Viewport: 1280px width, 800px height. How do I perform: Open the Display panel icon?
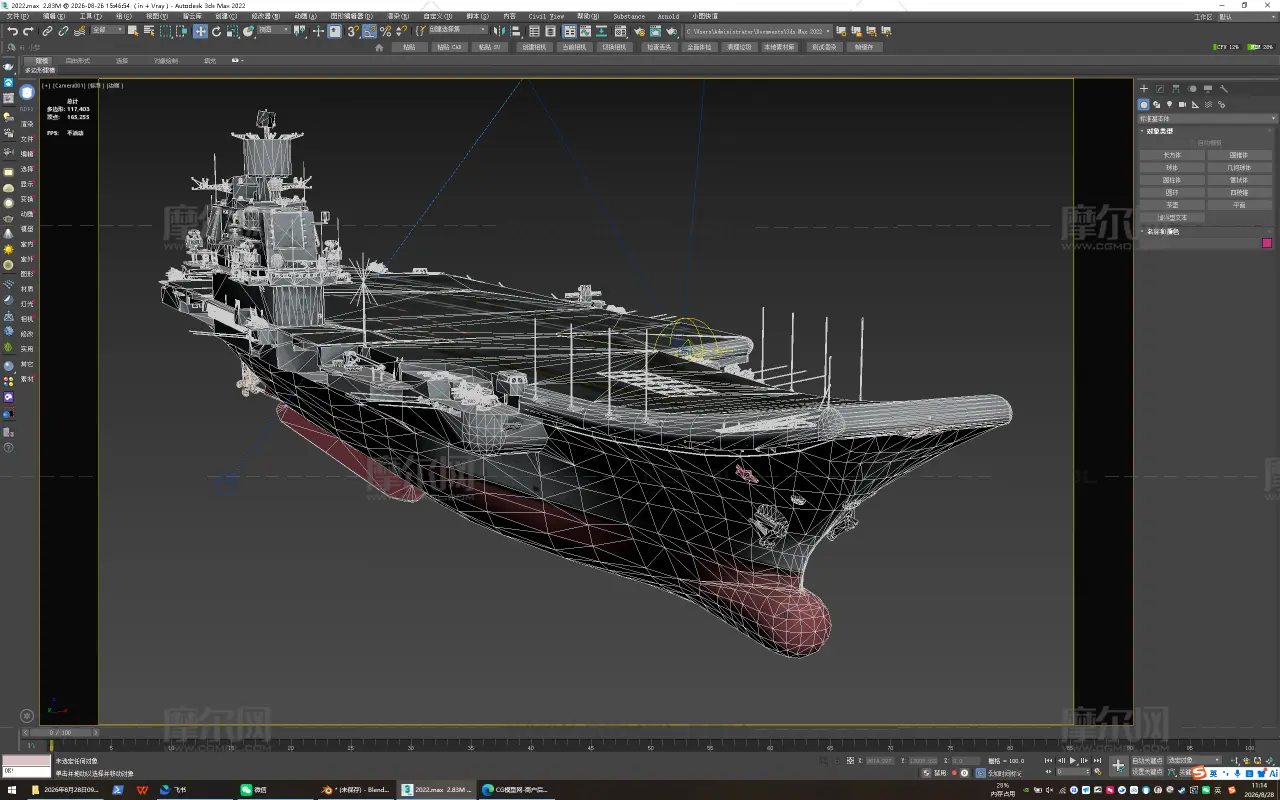pos(1208,89)
